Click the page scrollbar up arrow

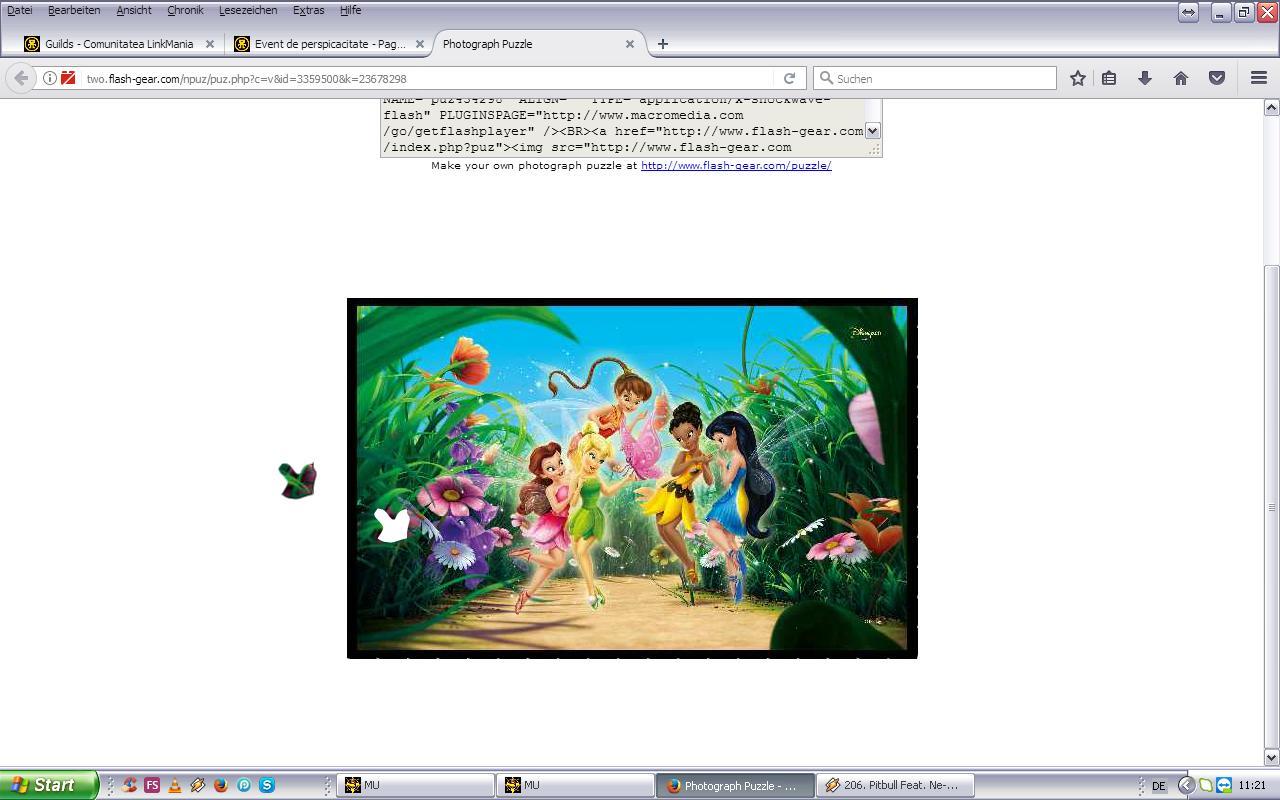(1271, 107)
